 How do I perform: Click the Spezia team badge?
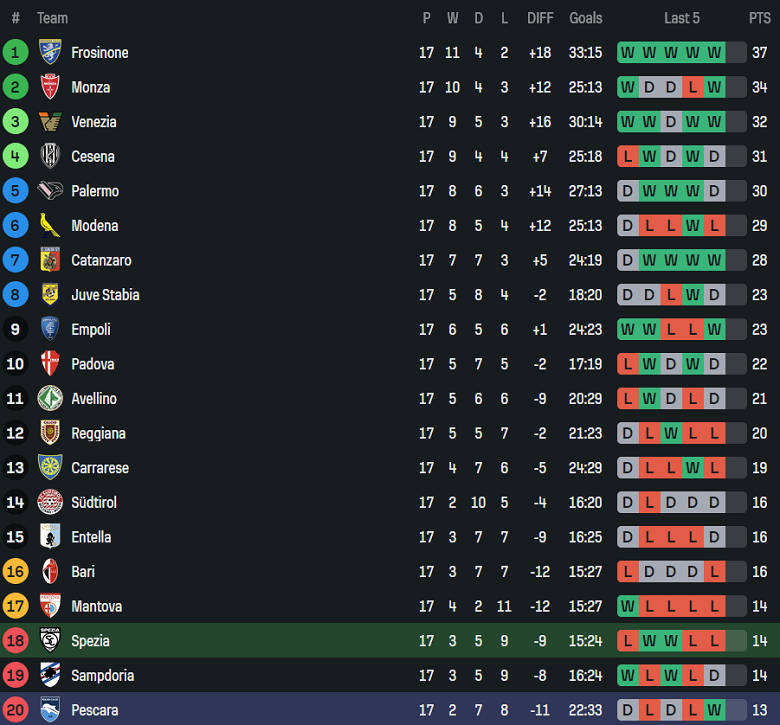(x=50, y=641)
